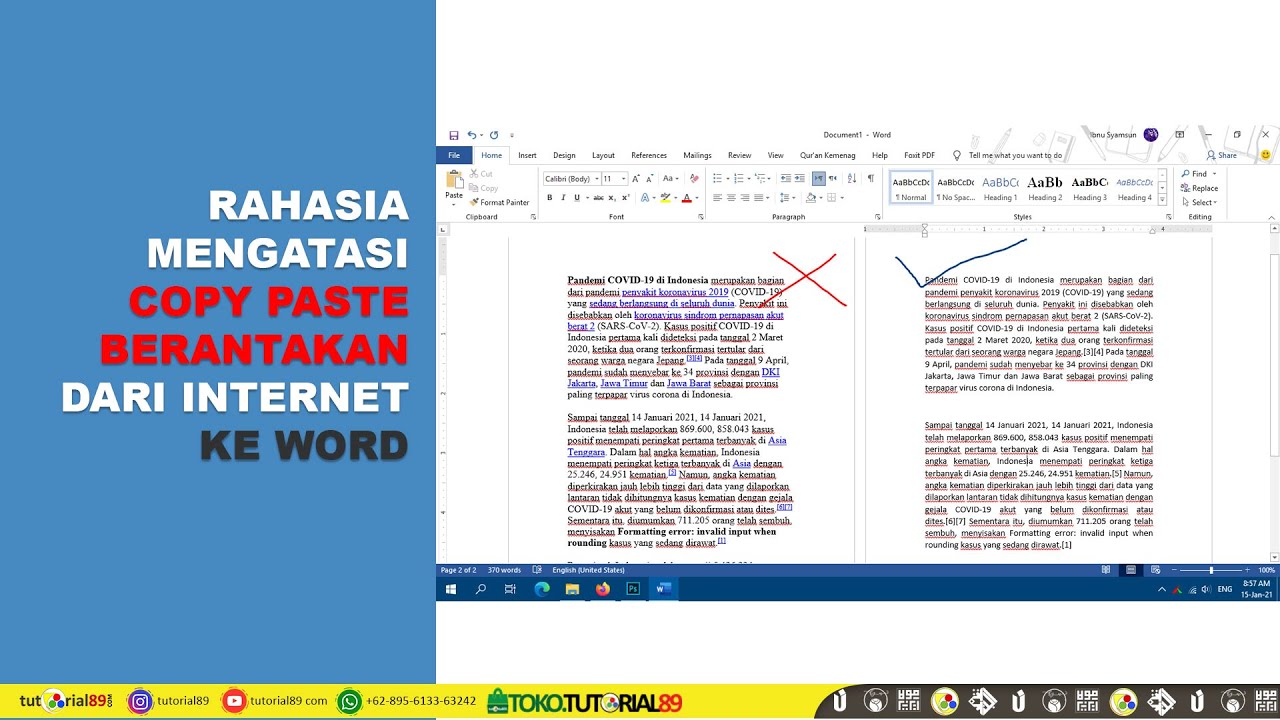Activate the Format Painter
Image resolution: width=1280 pixels, height=720 pixels.
tap(500, 202)
